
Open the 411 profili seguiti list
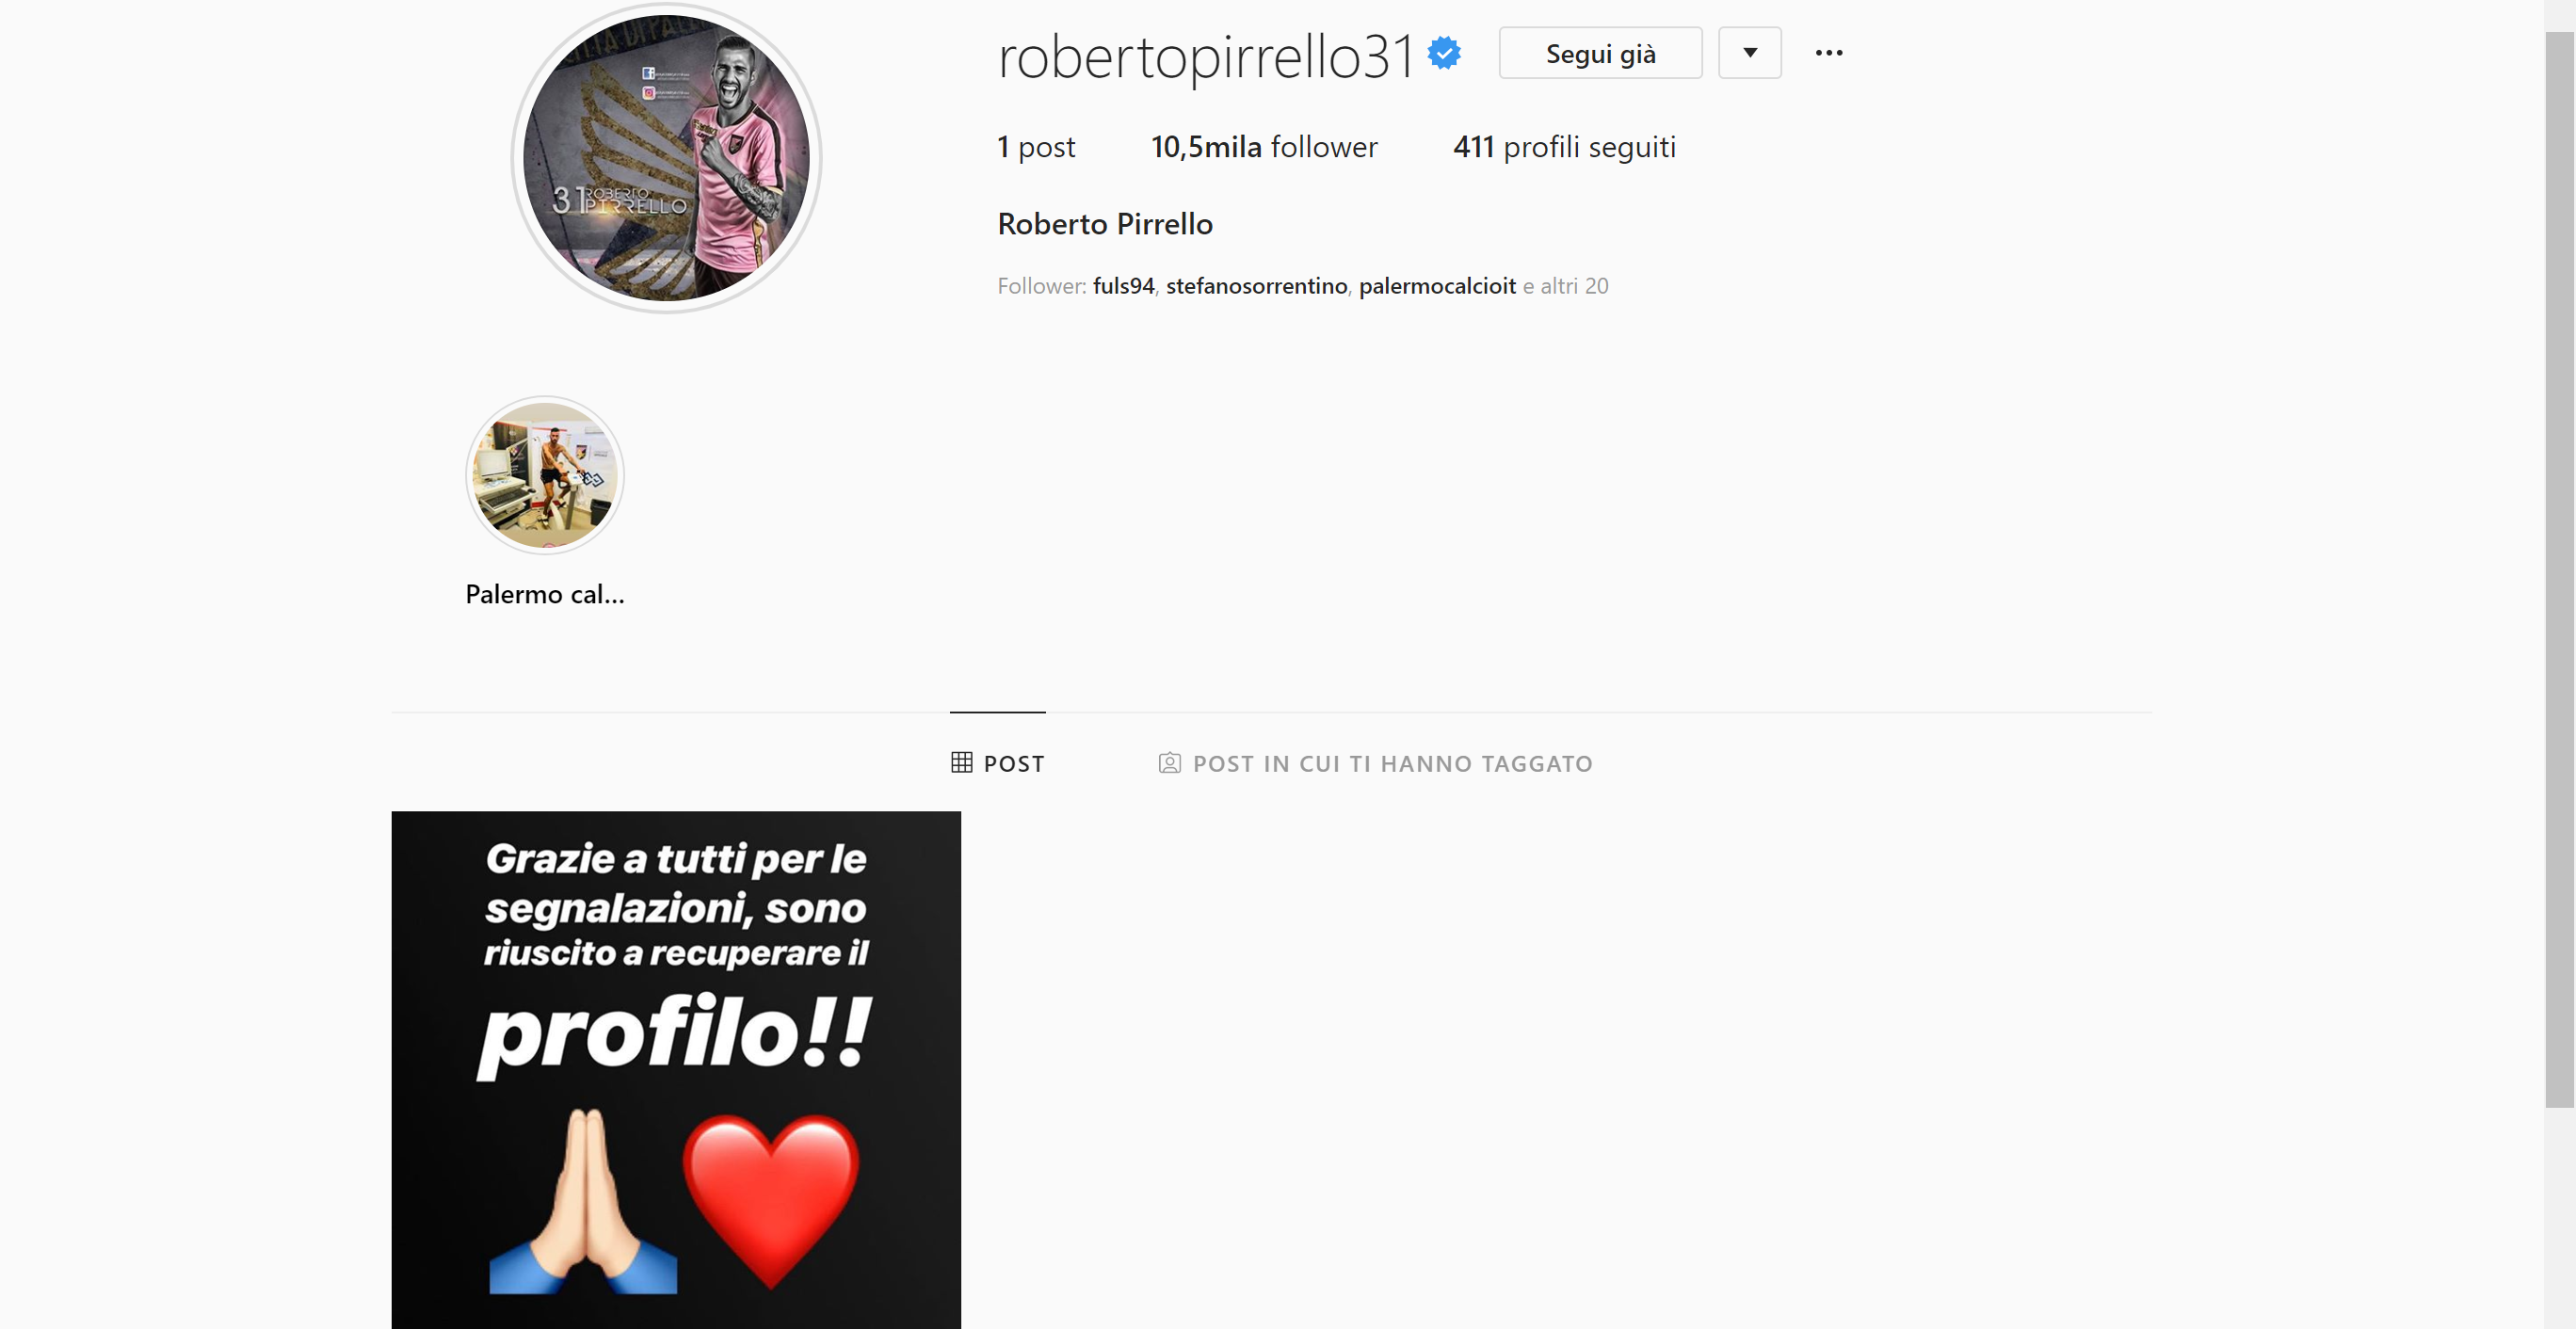point(1565,147)
